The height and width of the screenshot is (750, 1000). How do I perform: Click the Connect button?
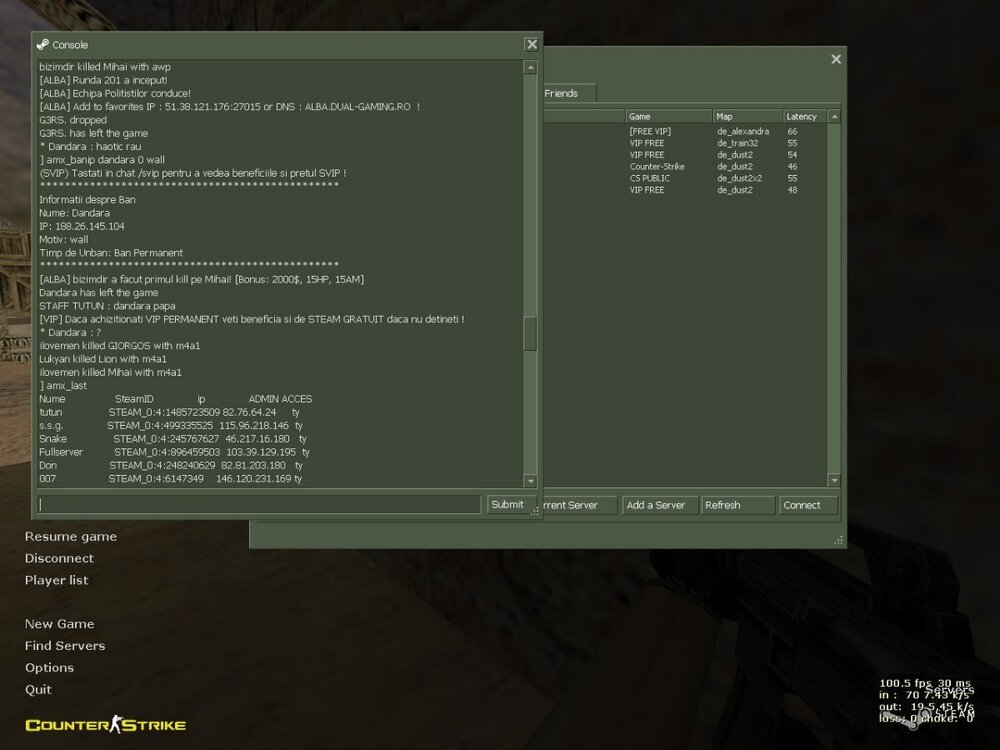pos(808,505)
